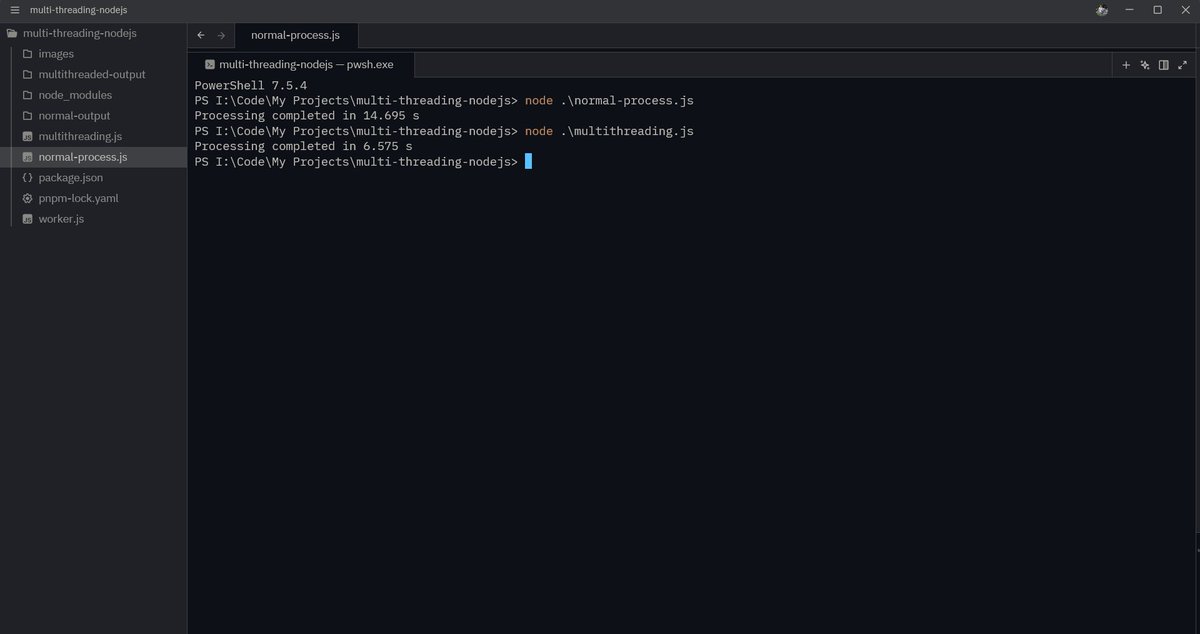Zoom the terminal panel with the expand arrows
The height and width of the screenshot is (634, 1200).
click(1183, 65)
